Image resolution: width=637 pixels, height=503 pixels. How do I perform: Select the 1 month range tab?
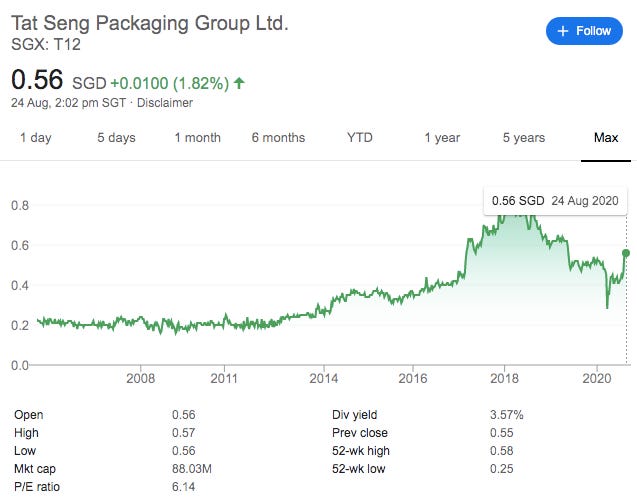[x=197, y=138]
